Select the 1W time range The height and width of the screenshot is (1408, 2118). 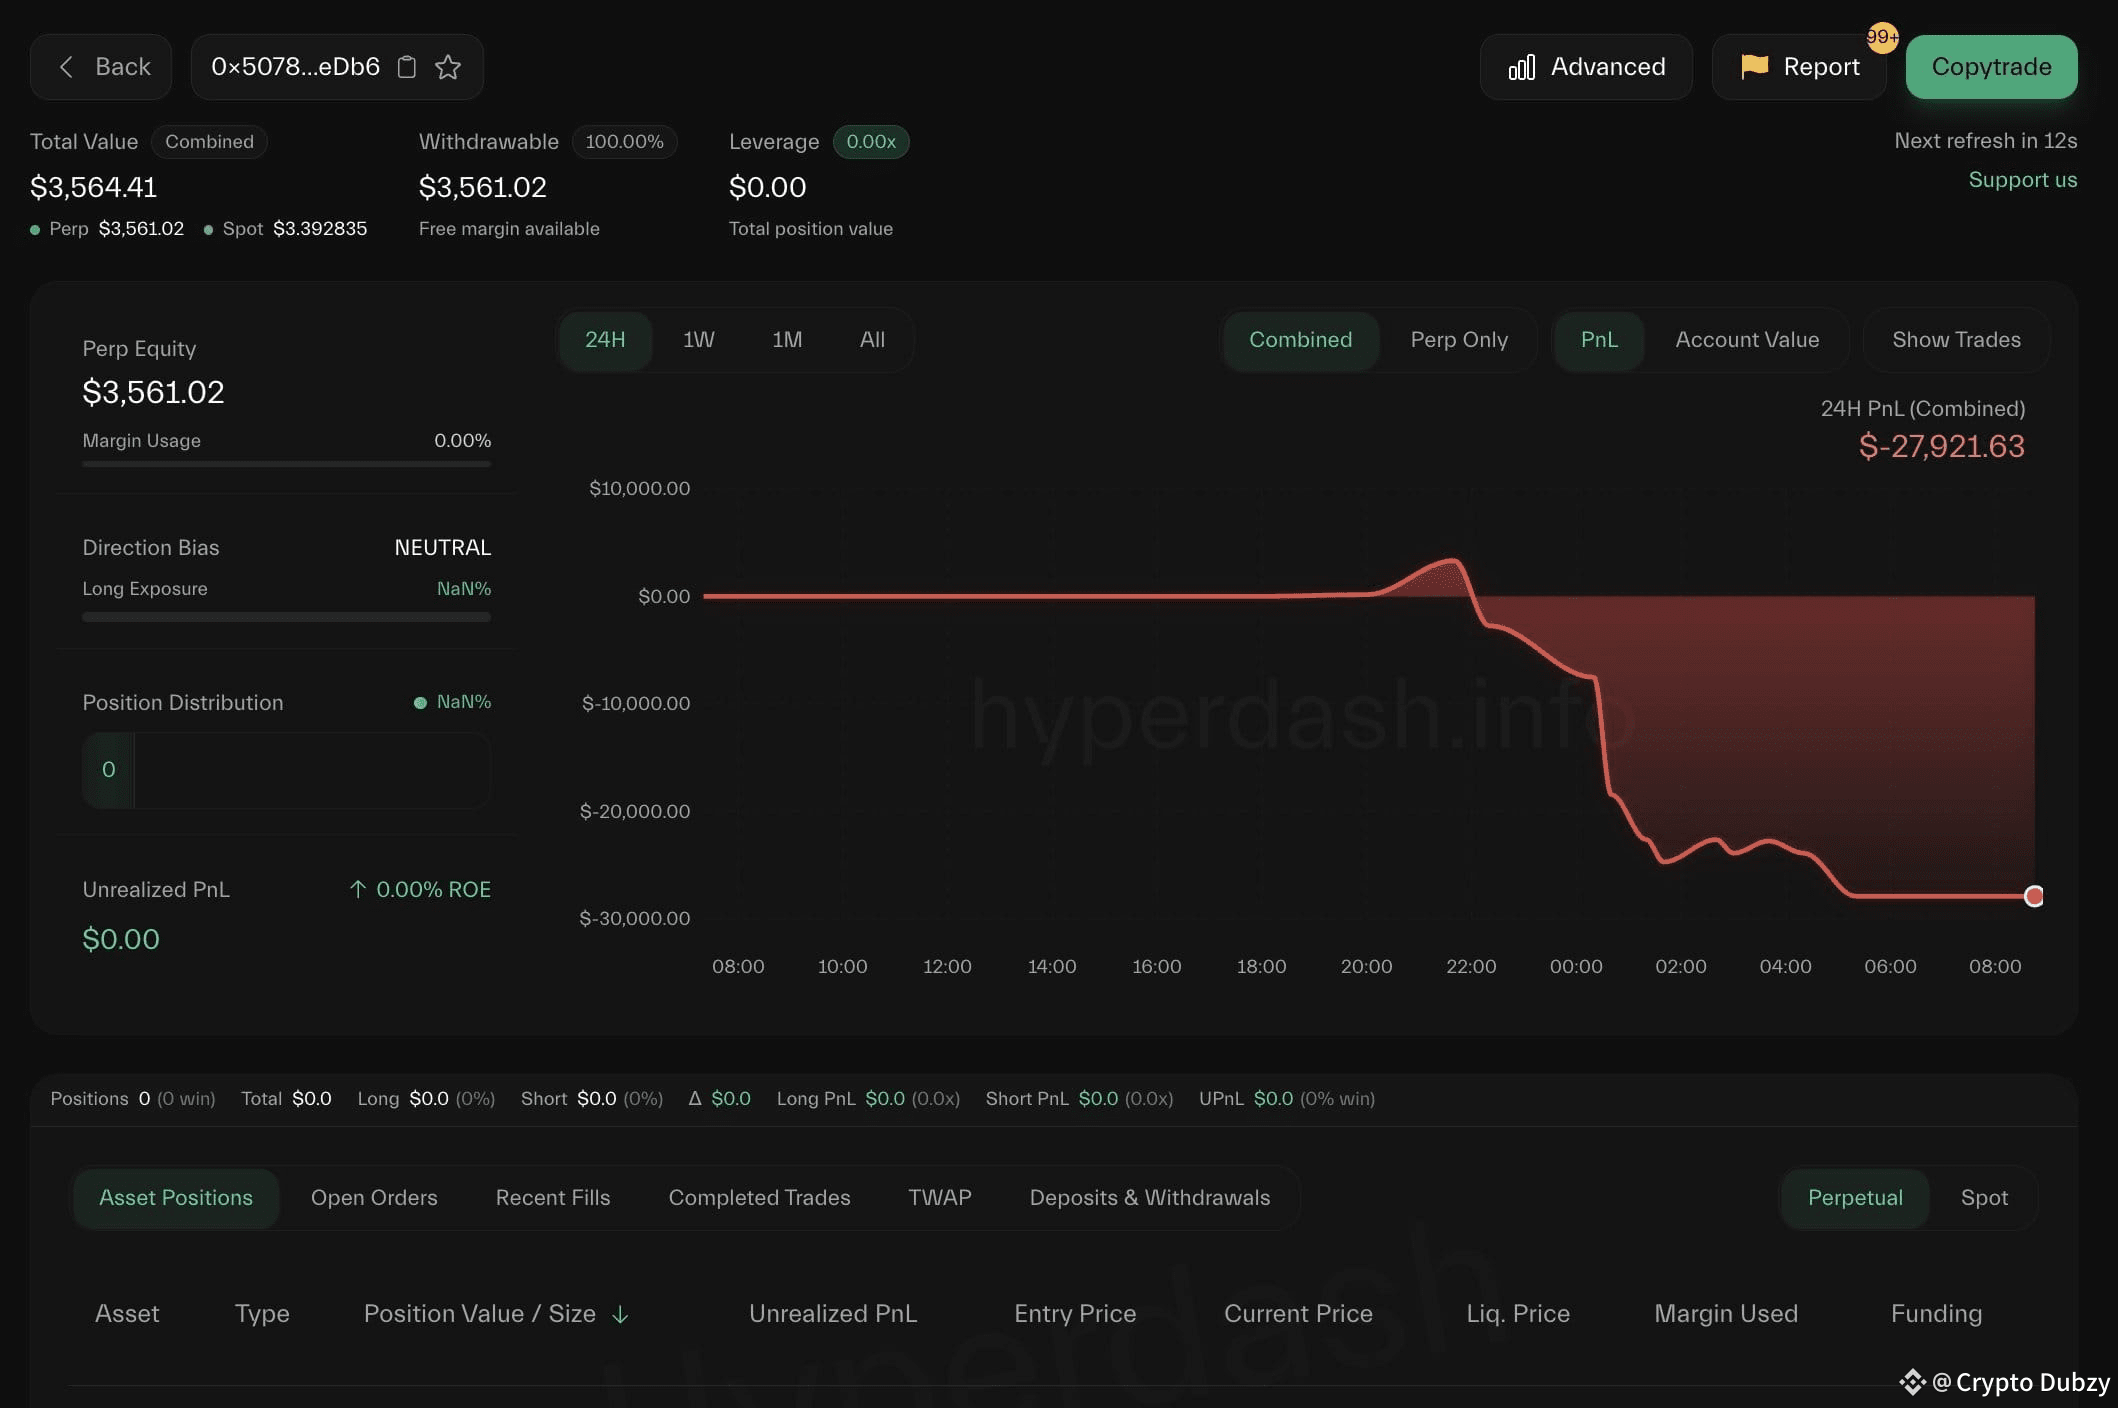click(698, 340)
